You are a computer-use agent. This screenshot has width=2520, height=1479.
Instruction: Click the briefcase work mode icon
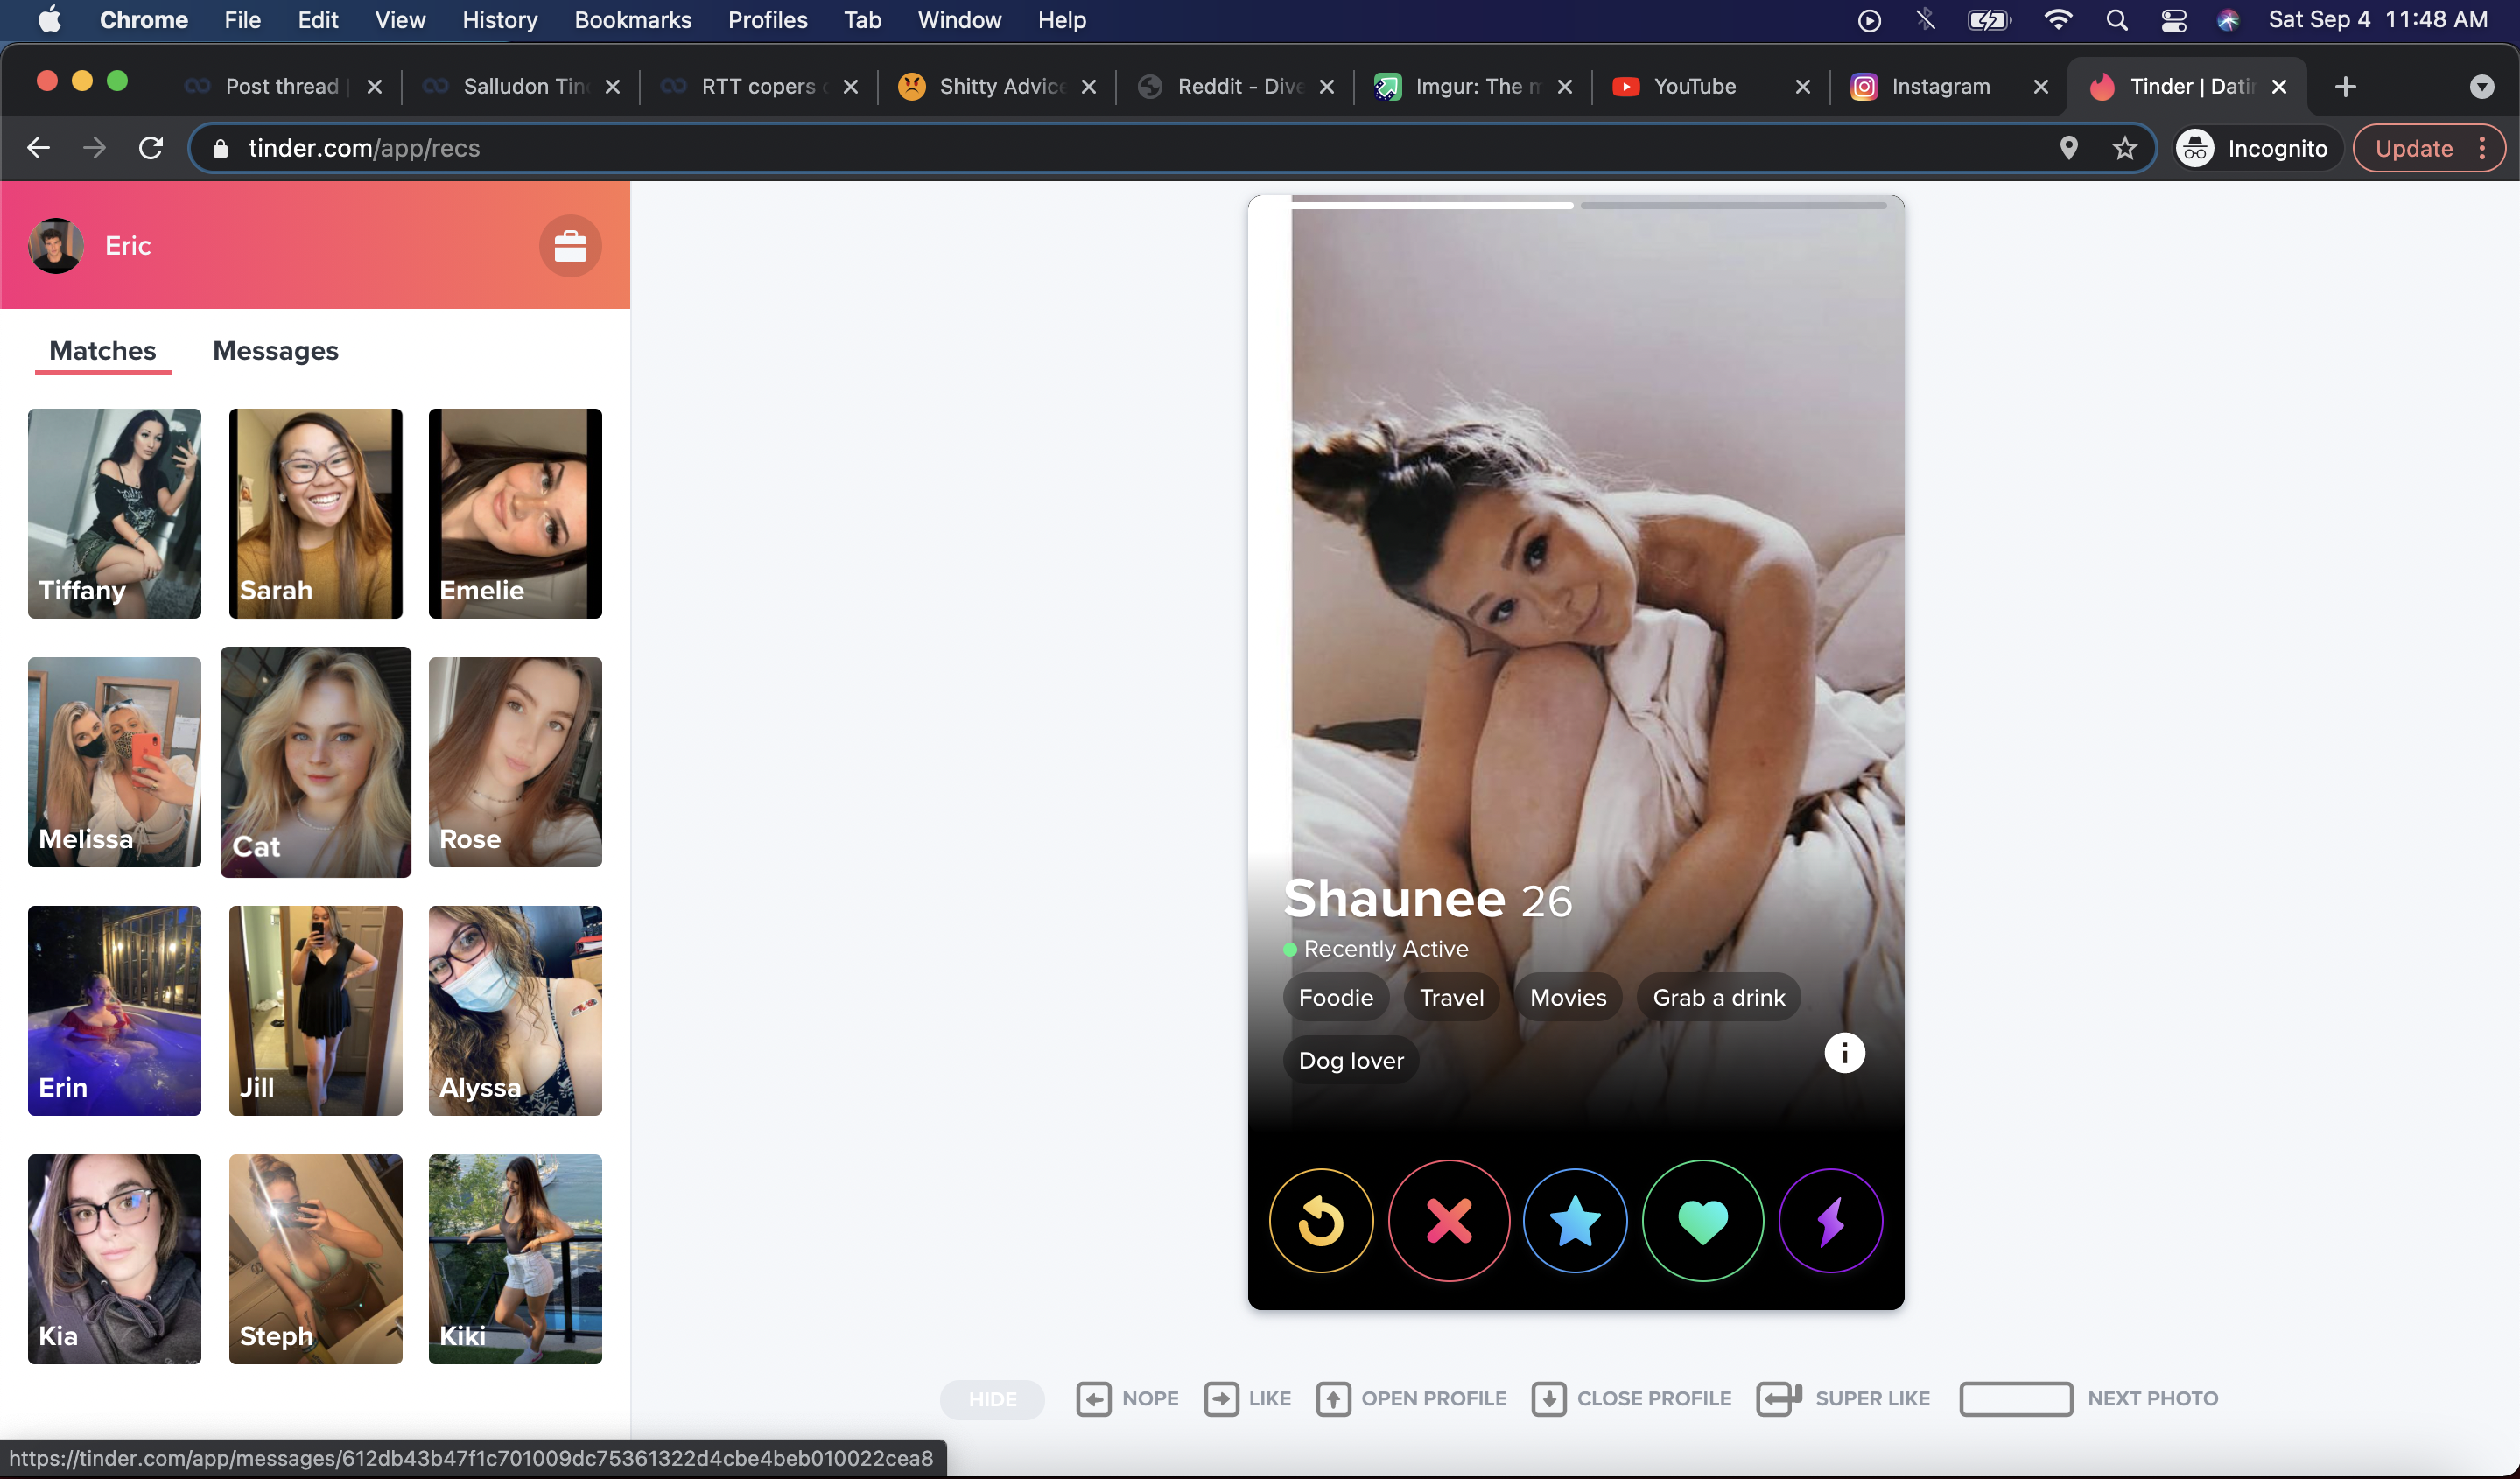570,246
